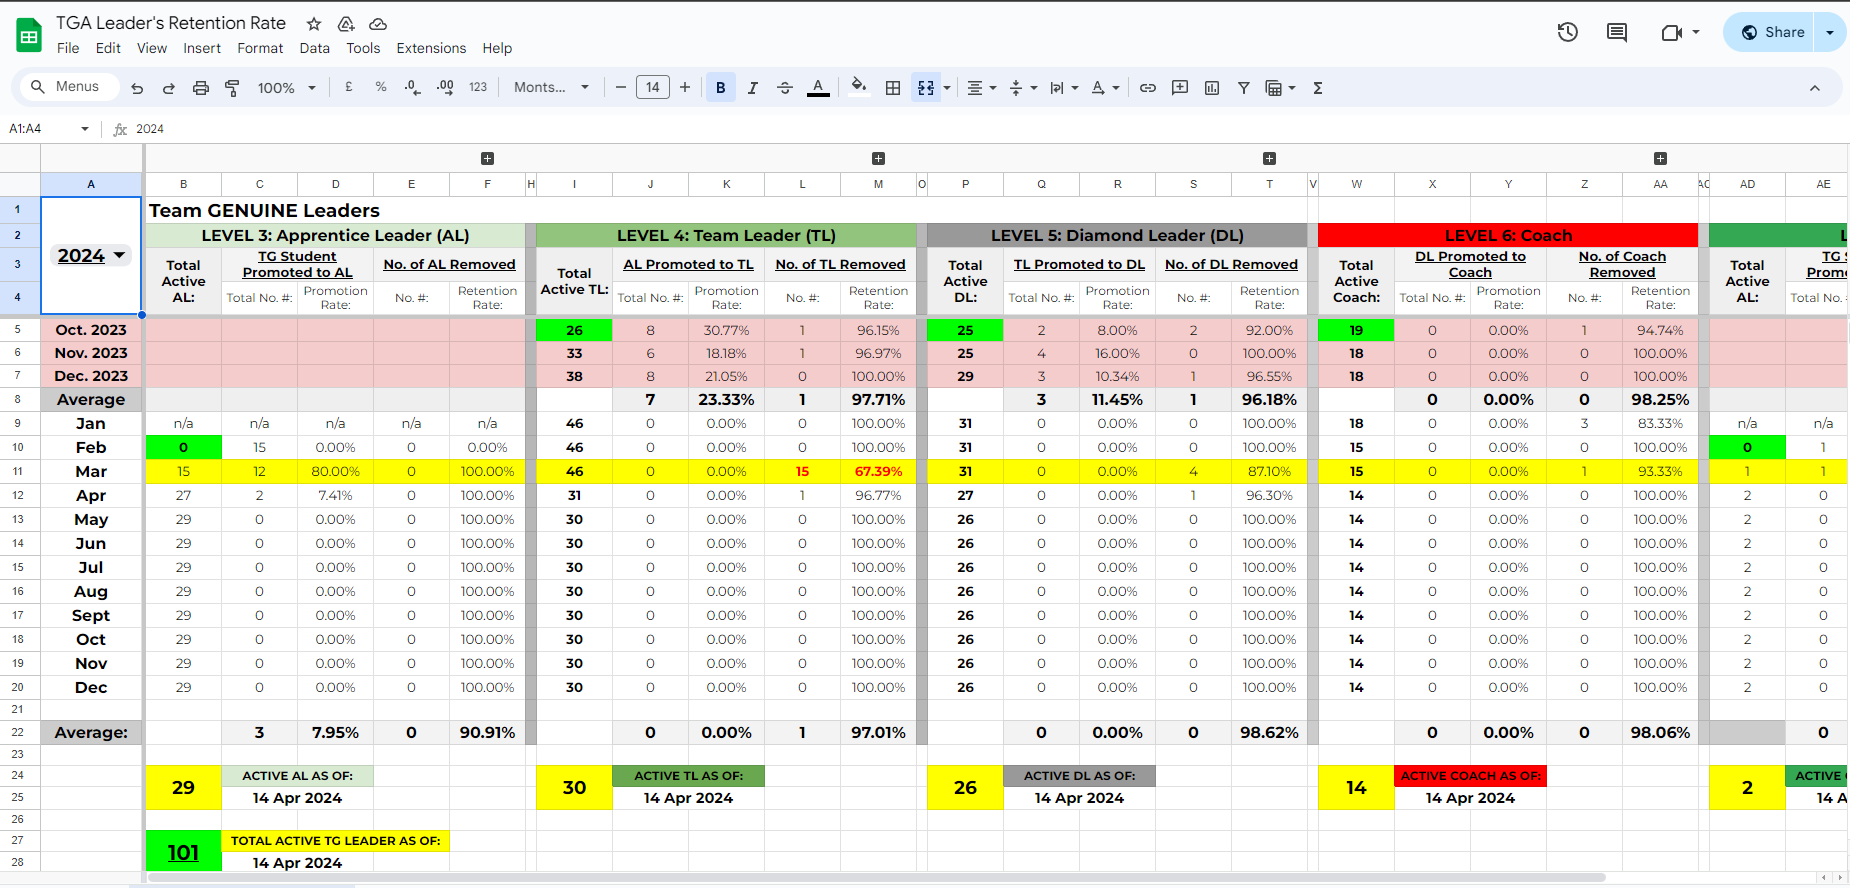Start a Meet video call
Viewport: 1850px width, 888px height.
point(1672,32)
